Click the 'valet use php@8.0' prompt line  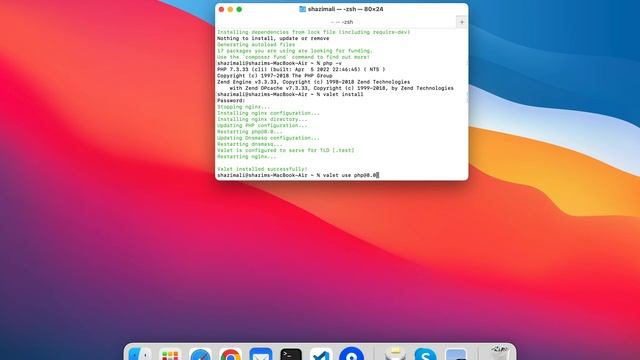coord(298,175)
